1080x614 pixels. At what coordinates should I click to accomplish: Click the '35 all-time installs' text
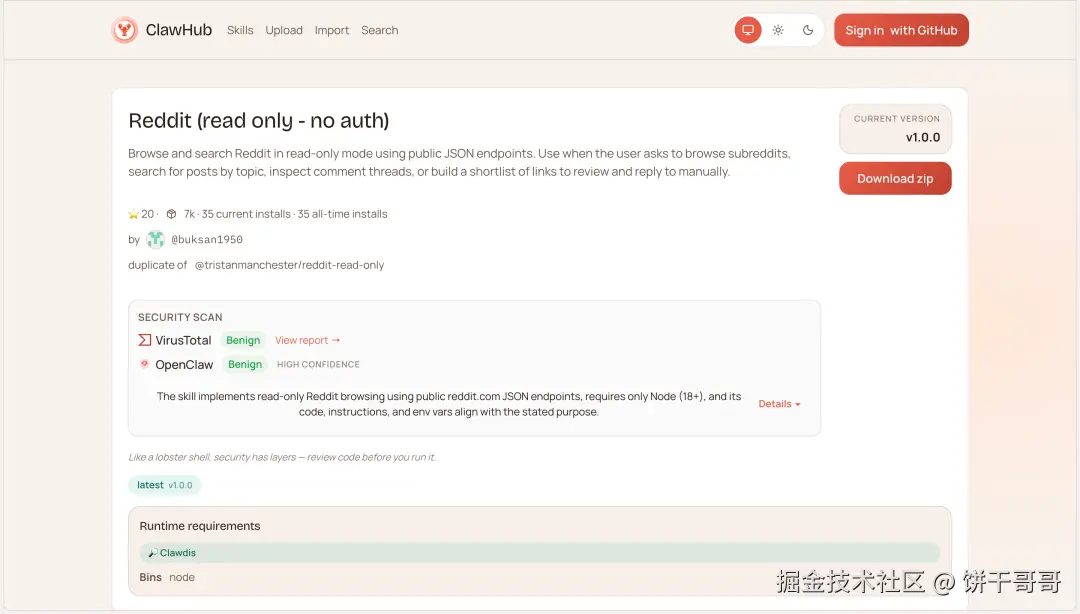coord(342,214)
